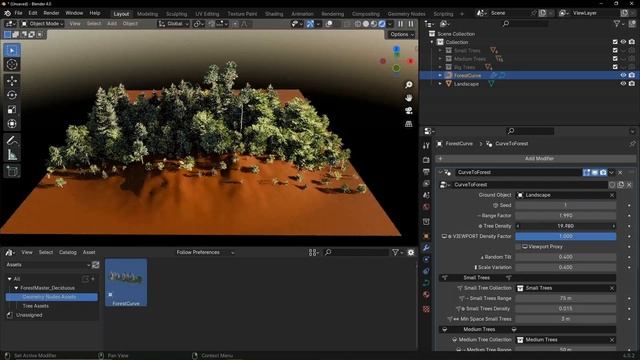Click the Add Modifier button

click(x=536, y=158)
